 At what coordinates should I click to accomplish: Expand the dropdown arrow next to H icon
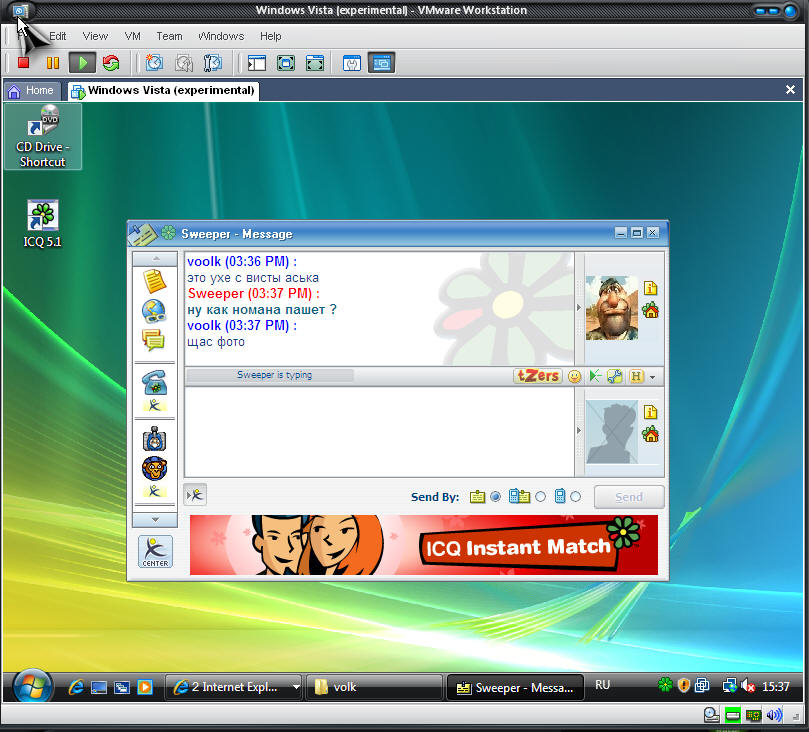click(653, 378)
